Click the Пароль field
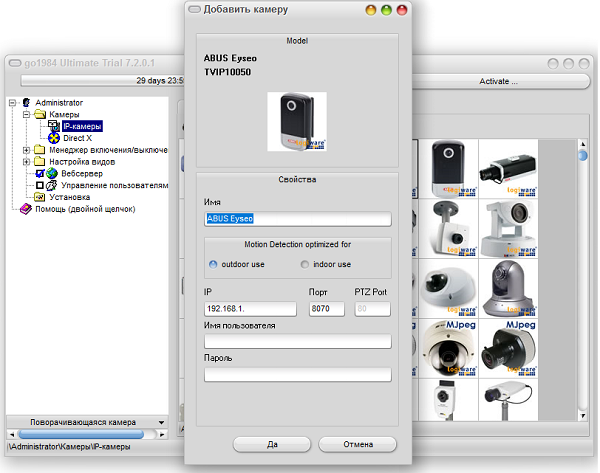Image resolution: width=600 pixels, height=473 pixels. [x=298, y=374]
